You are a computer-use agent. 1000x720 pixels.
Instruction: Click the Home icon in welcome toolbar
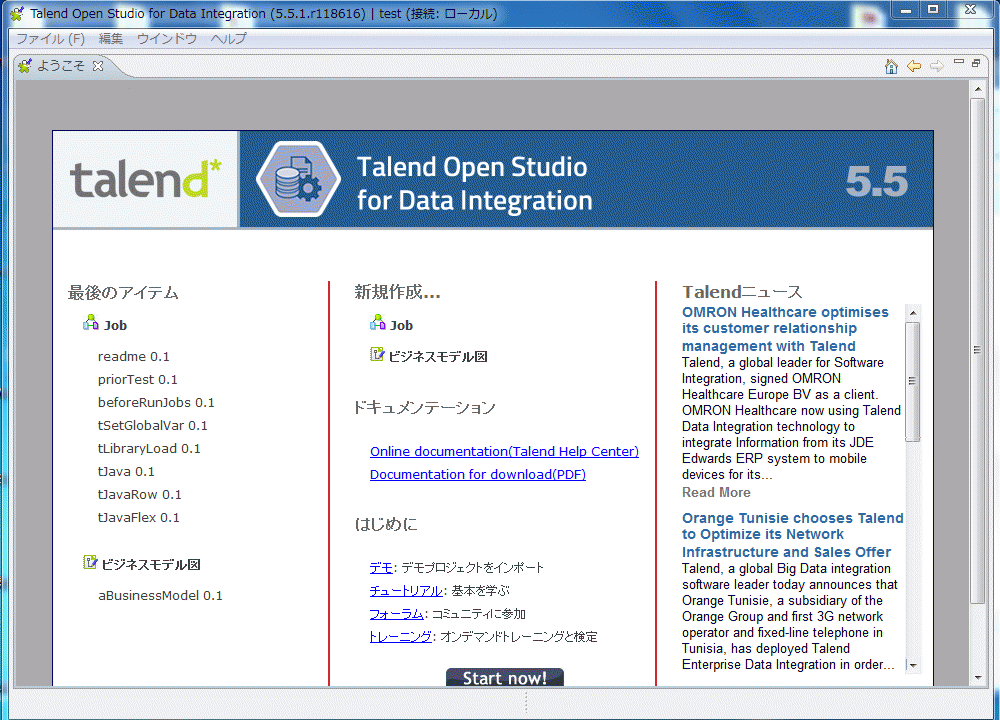click(x=891, y=66)
